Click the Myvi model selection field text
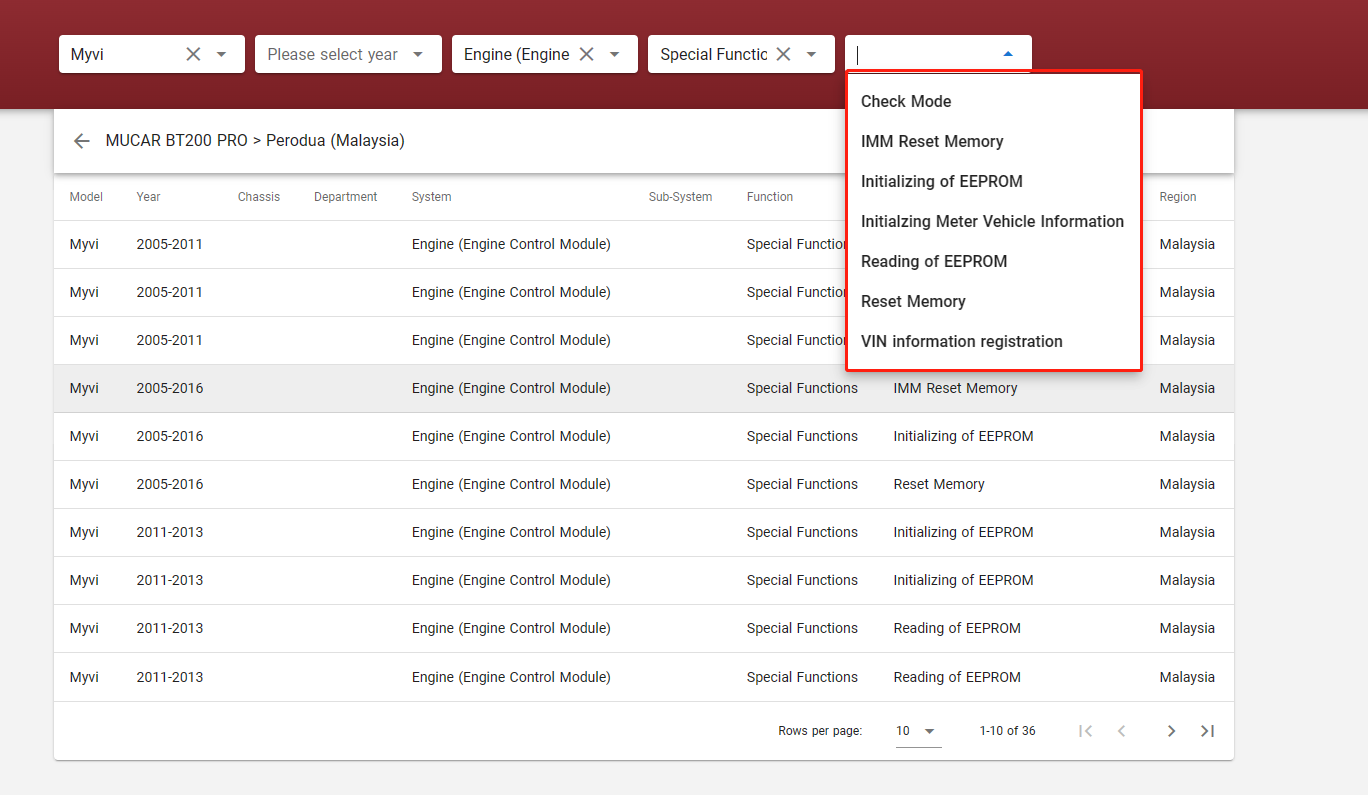This screenshot has height=795, width=1368. pyautogui.click(x=87, y=54)
